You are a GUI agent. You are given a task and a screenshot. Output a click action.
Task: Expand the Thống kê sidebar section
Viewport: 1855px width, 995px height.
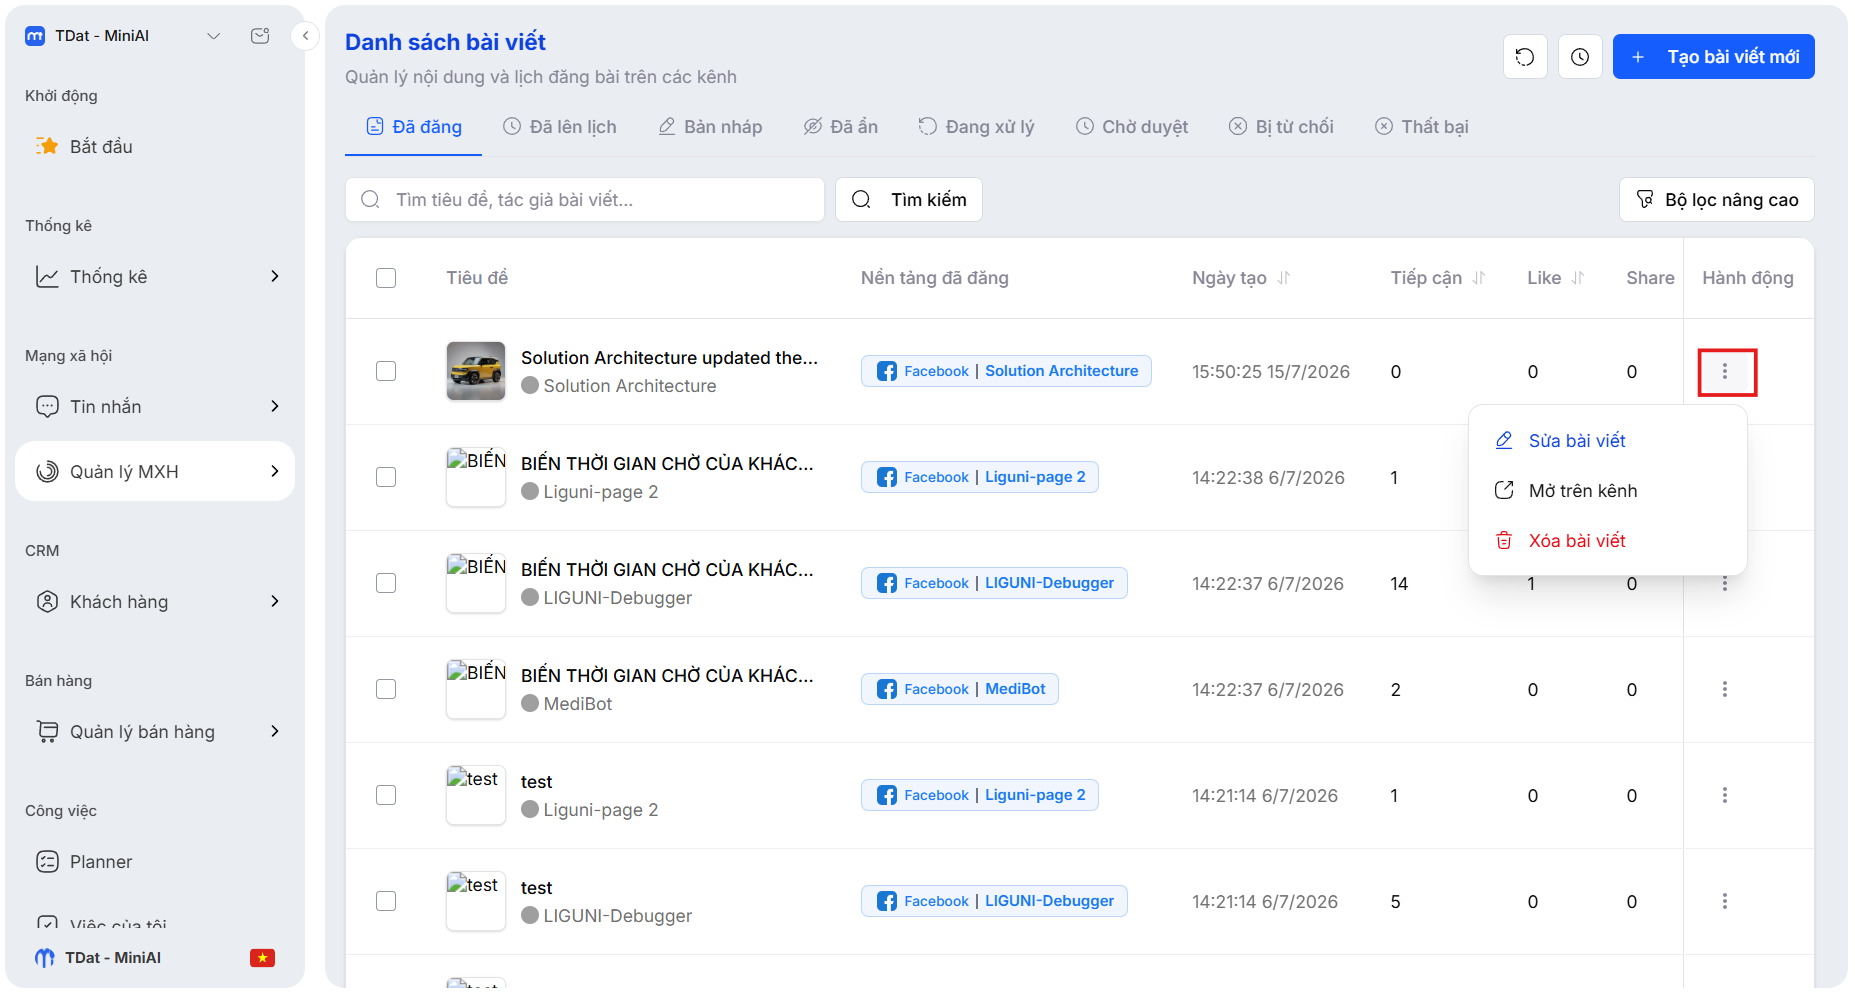[x=155, y=277]
